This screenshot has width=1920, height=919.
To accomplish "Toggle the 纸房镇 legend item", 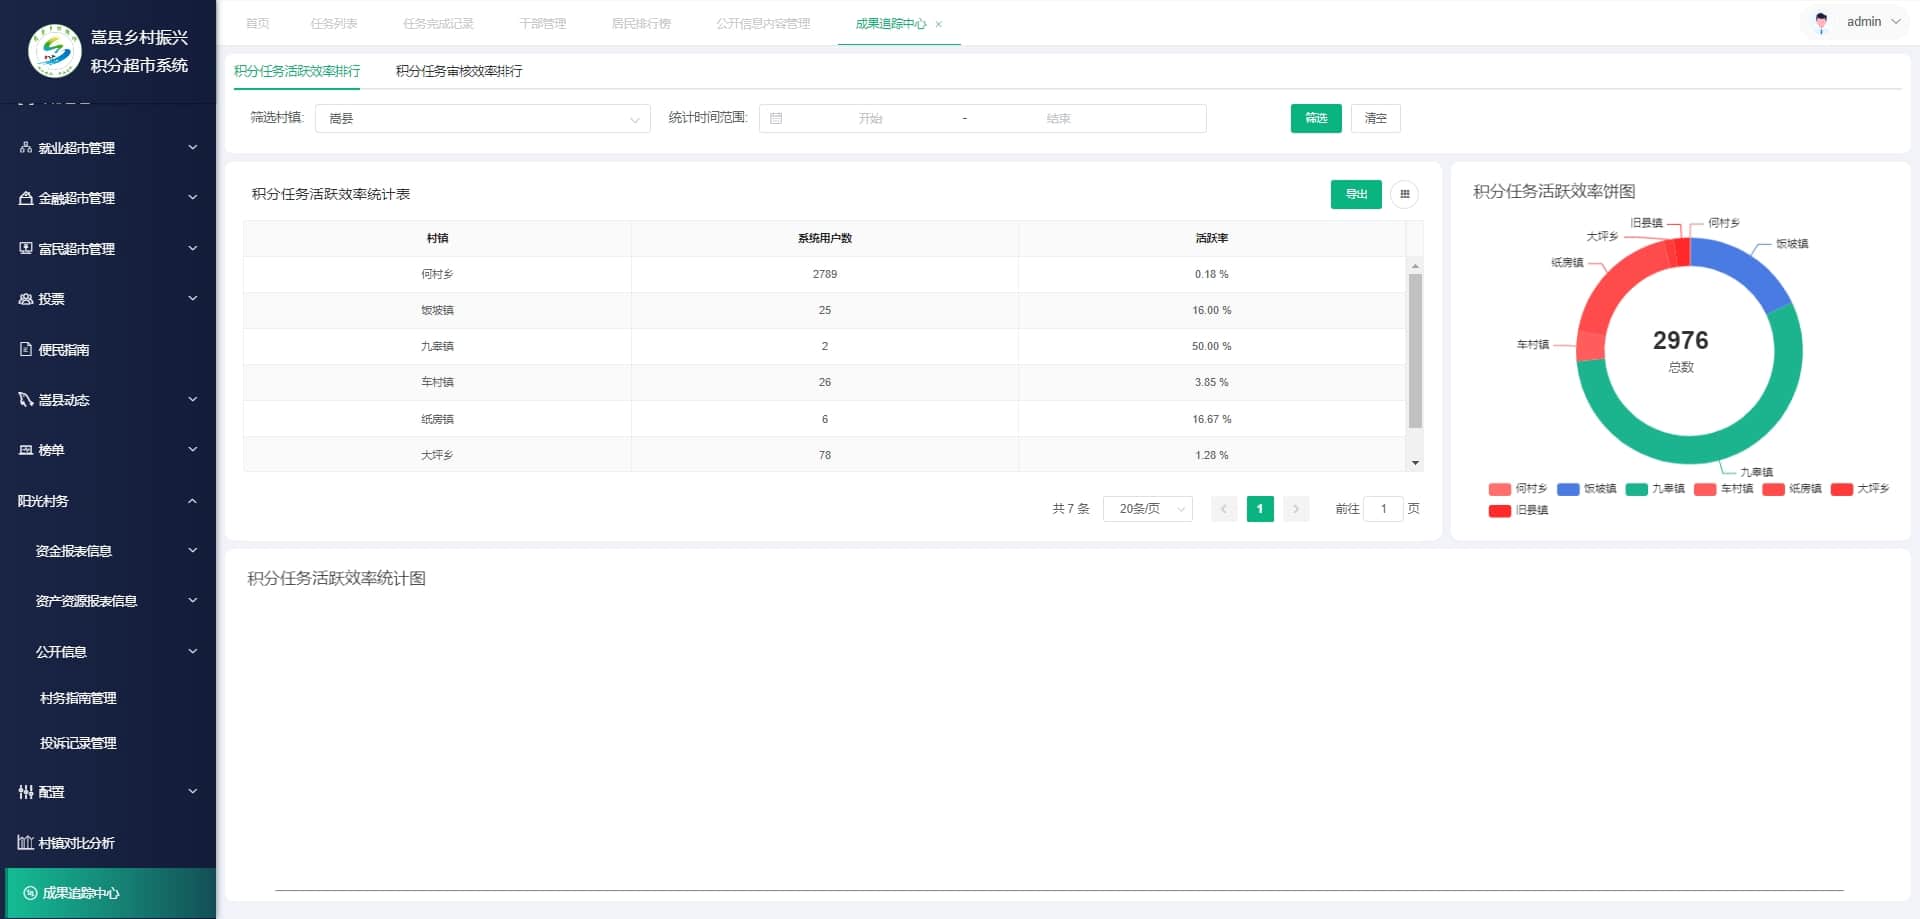I will pos(1792,489).
